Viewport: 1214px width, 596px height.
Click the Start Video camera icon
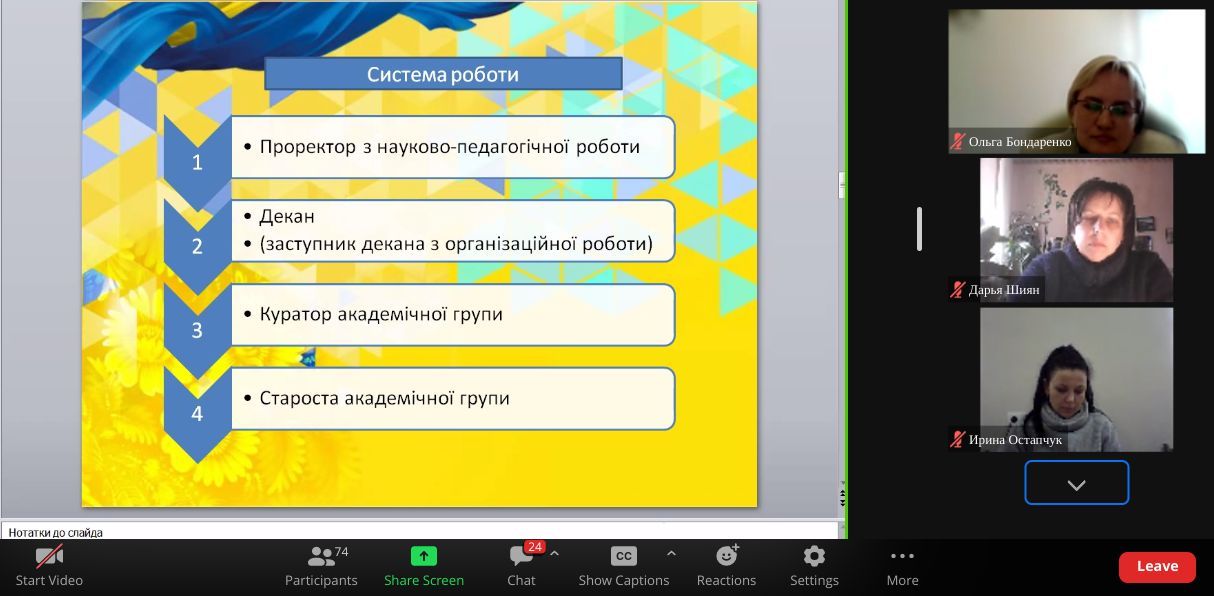pos(49,557)
